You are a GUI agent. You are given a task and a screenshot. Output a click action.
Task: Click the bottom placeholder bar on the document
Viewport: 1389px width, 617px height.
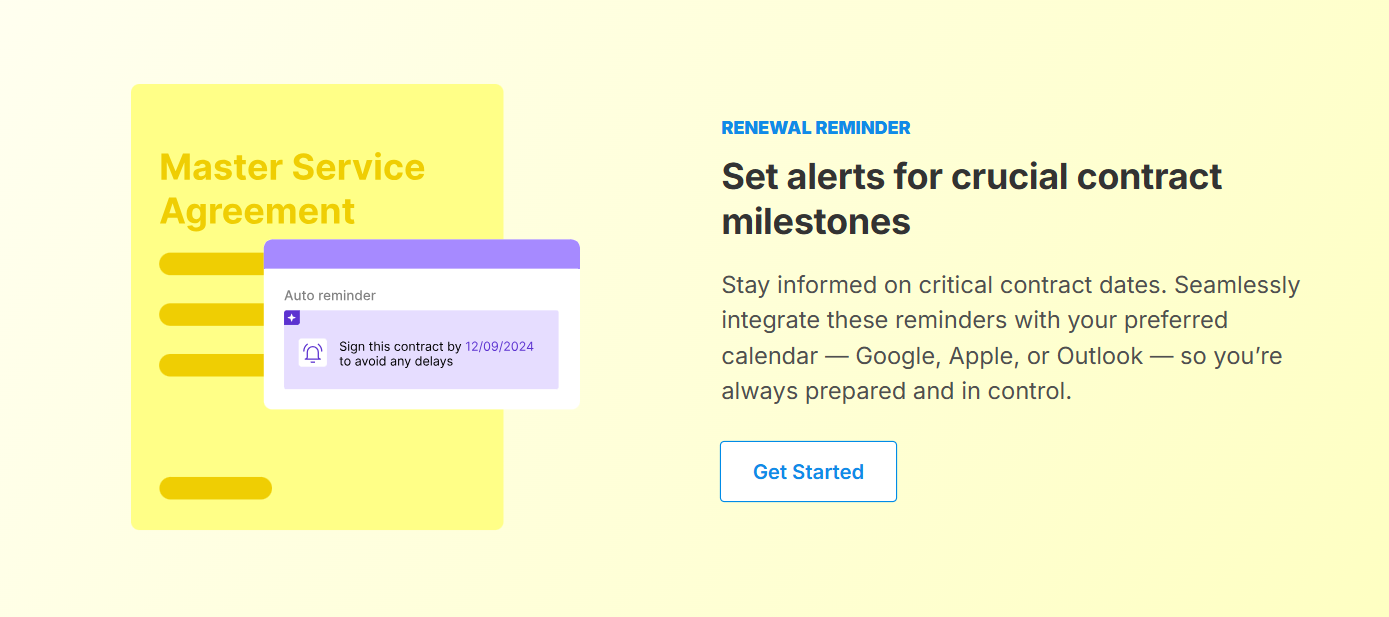tap(215, 488)
